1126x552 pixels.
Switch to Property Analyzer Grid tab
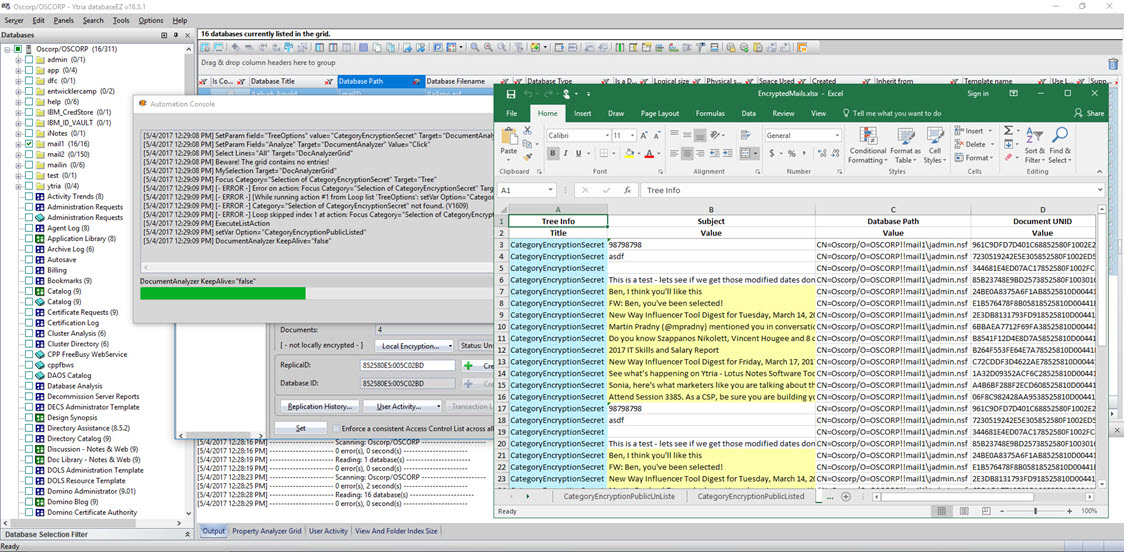[266, 531]
